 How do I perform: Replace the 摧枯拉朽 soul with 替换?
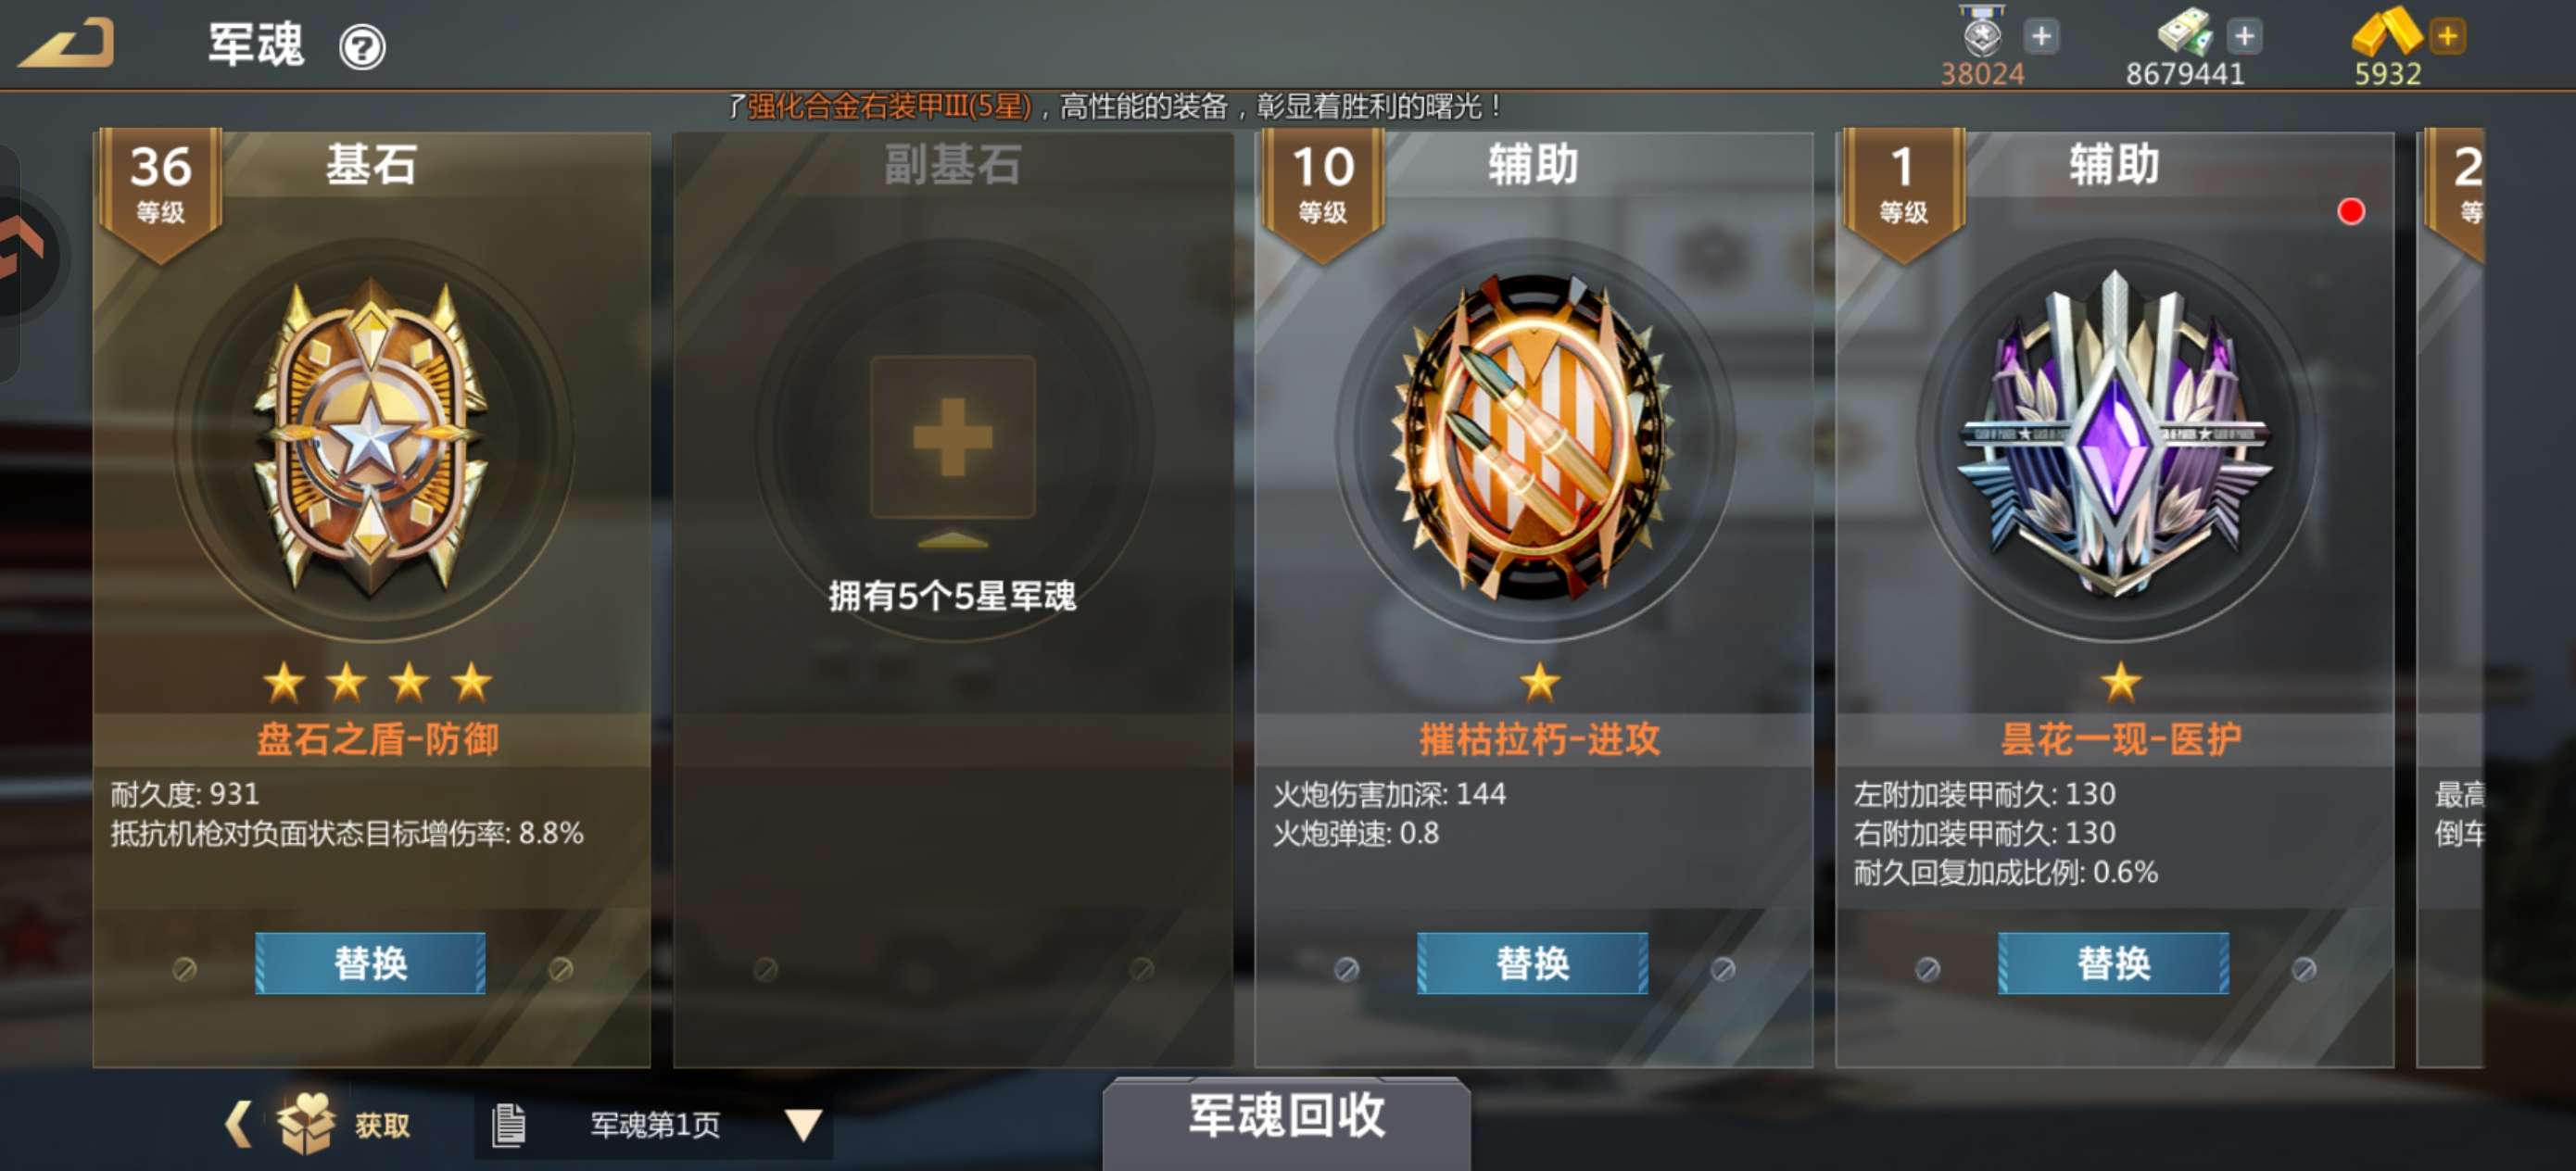tap(1532, 963)
